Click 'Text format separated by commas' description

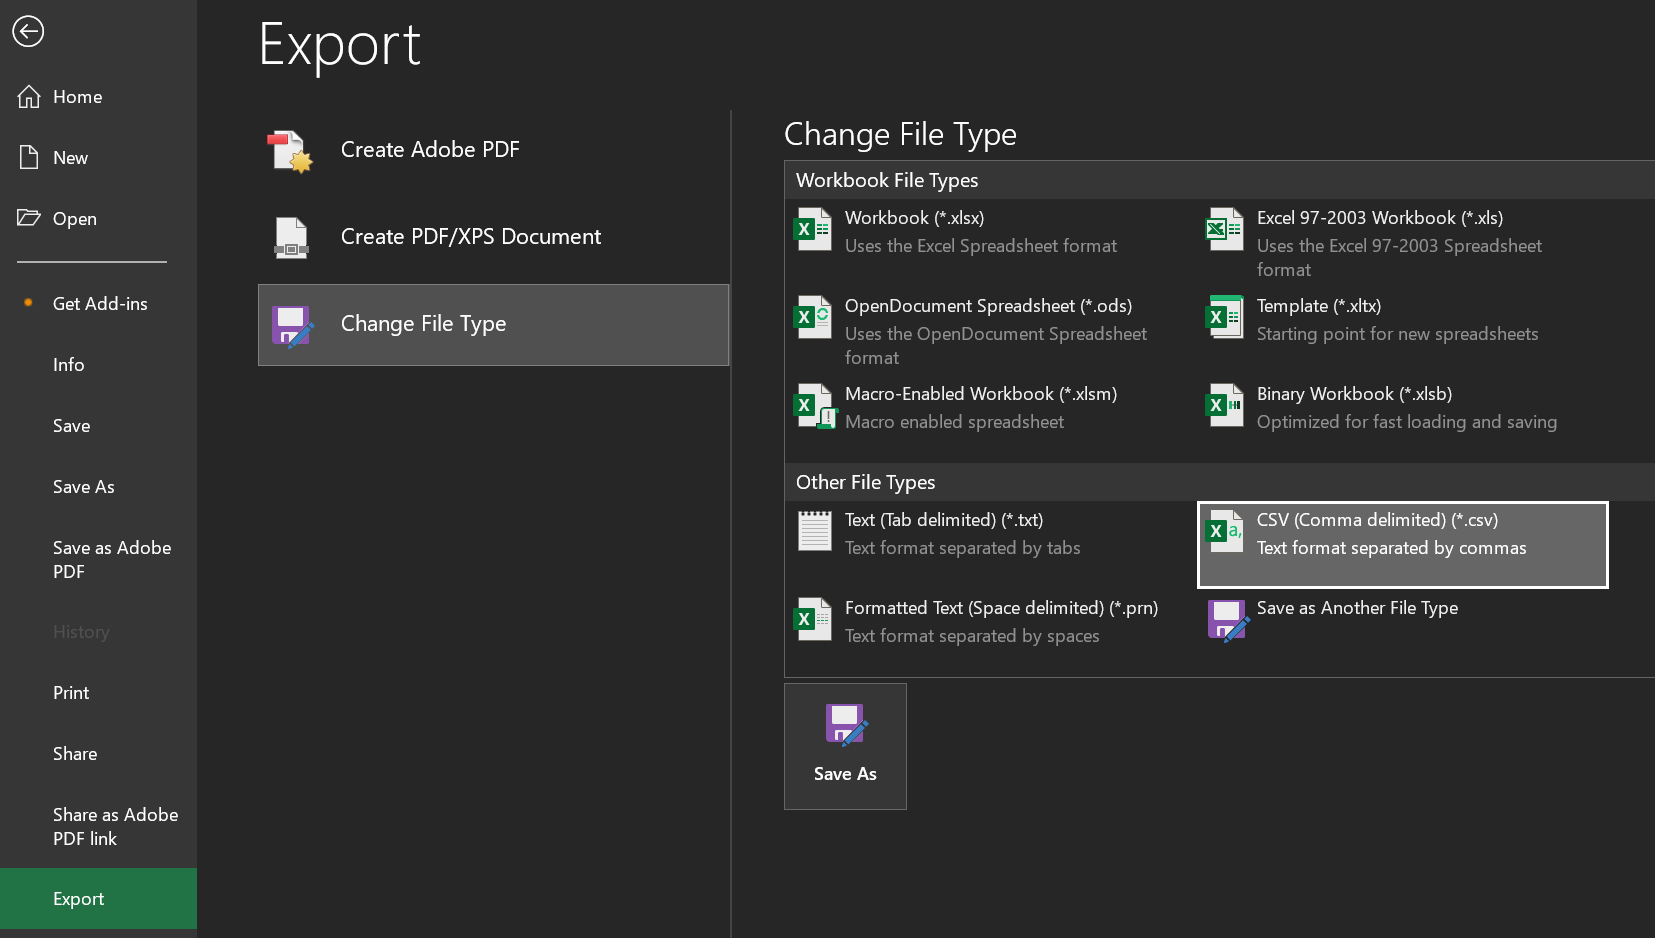[1391, 548]
